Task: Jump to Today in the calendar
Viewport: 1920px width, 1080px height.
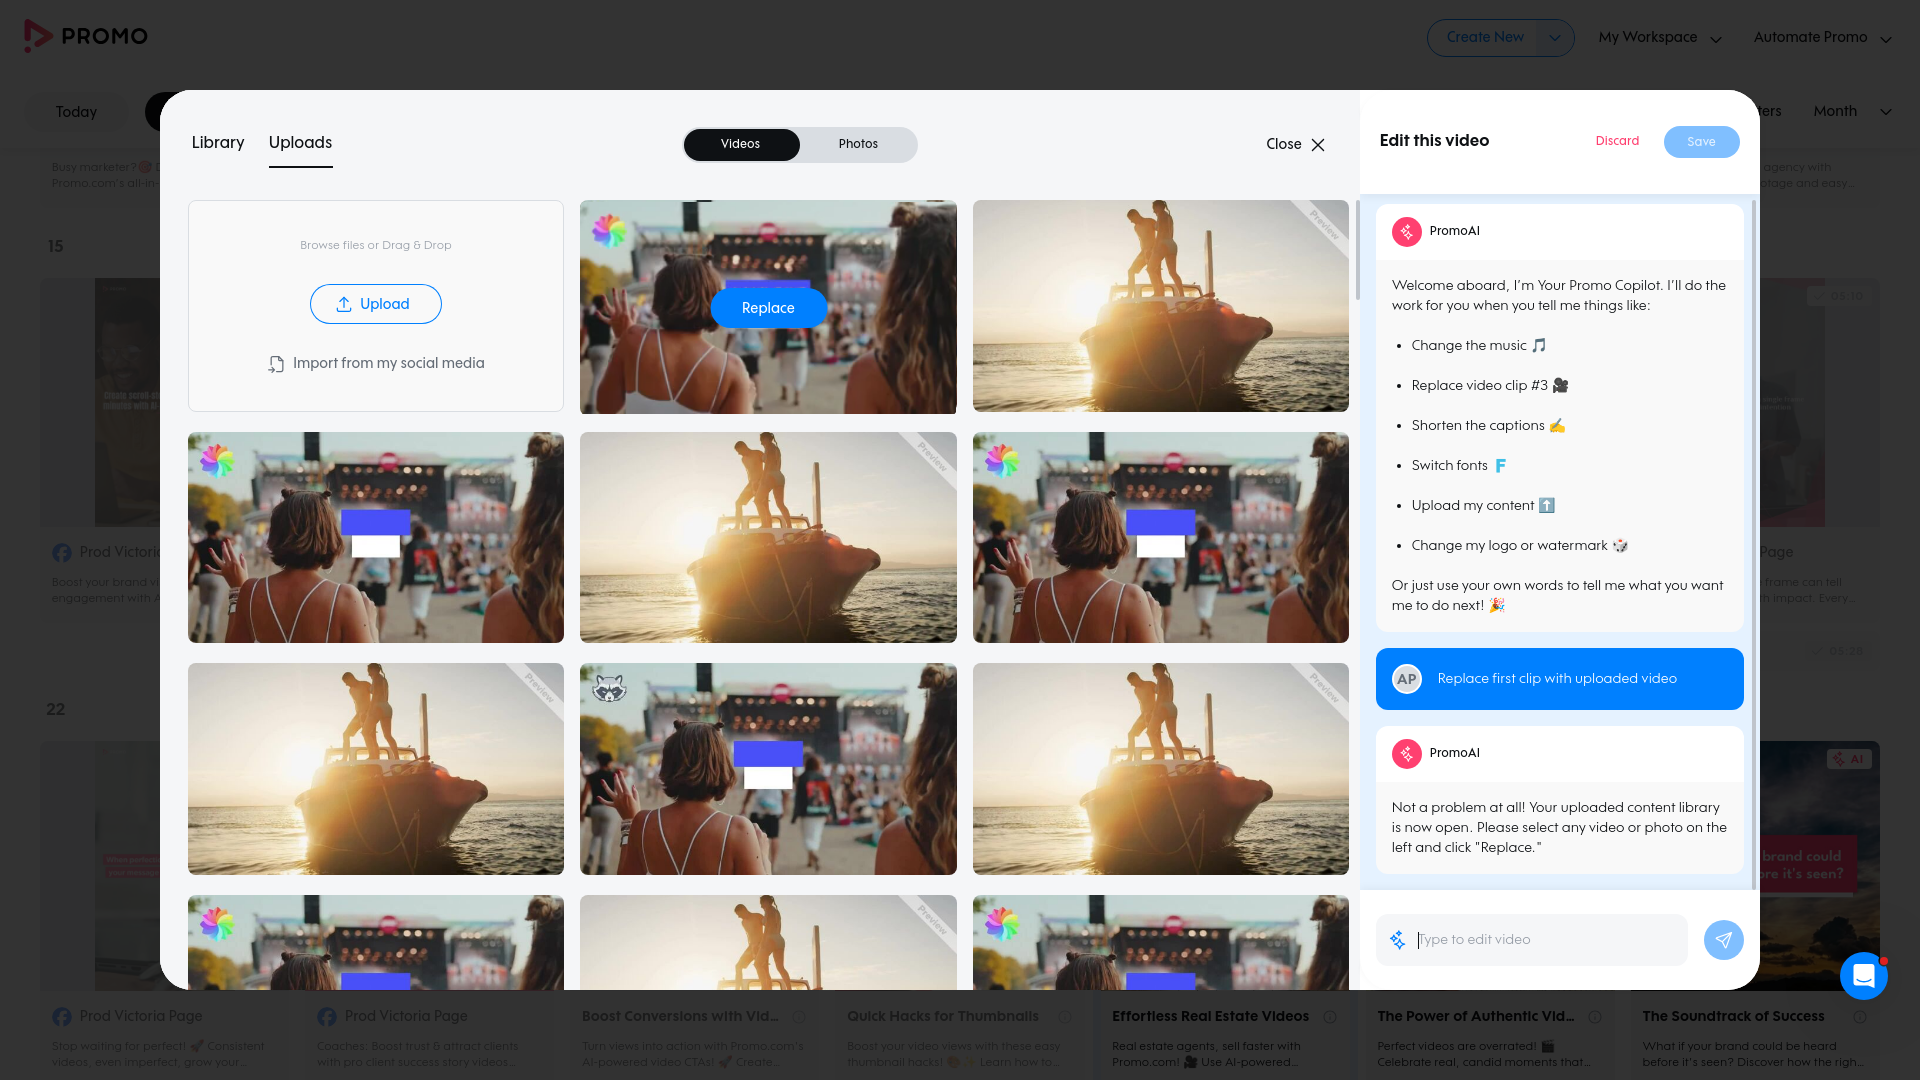Action: [x=77, y=112]
